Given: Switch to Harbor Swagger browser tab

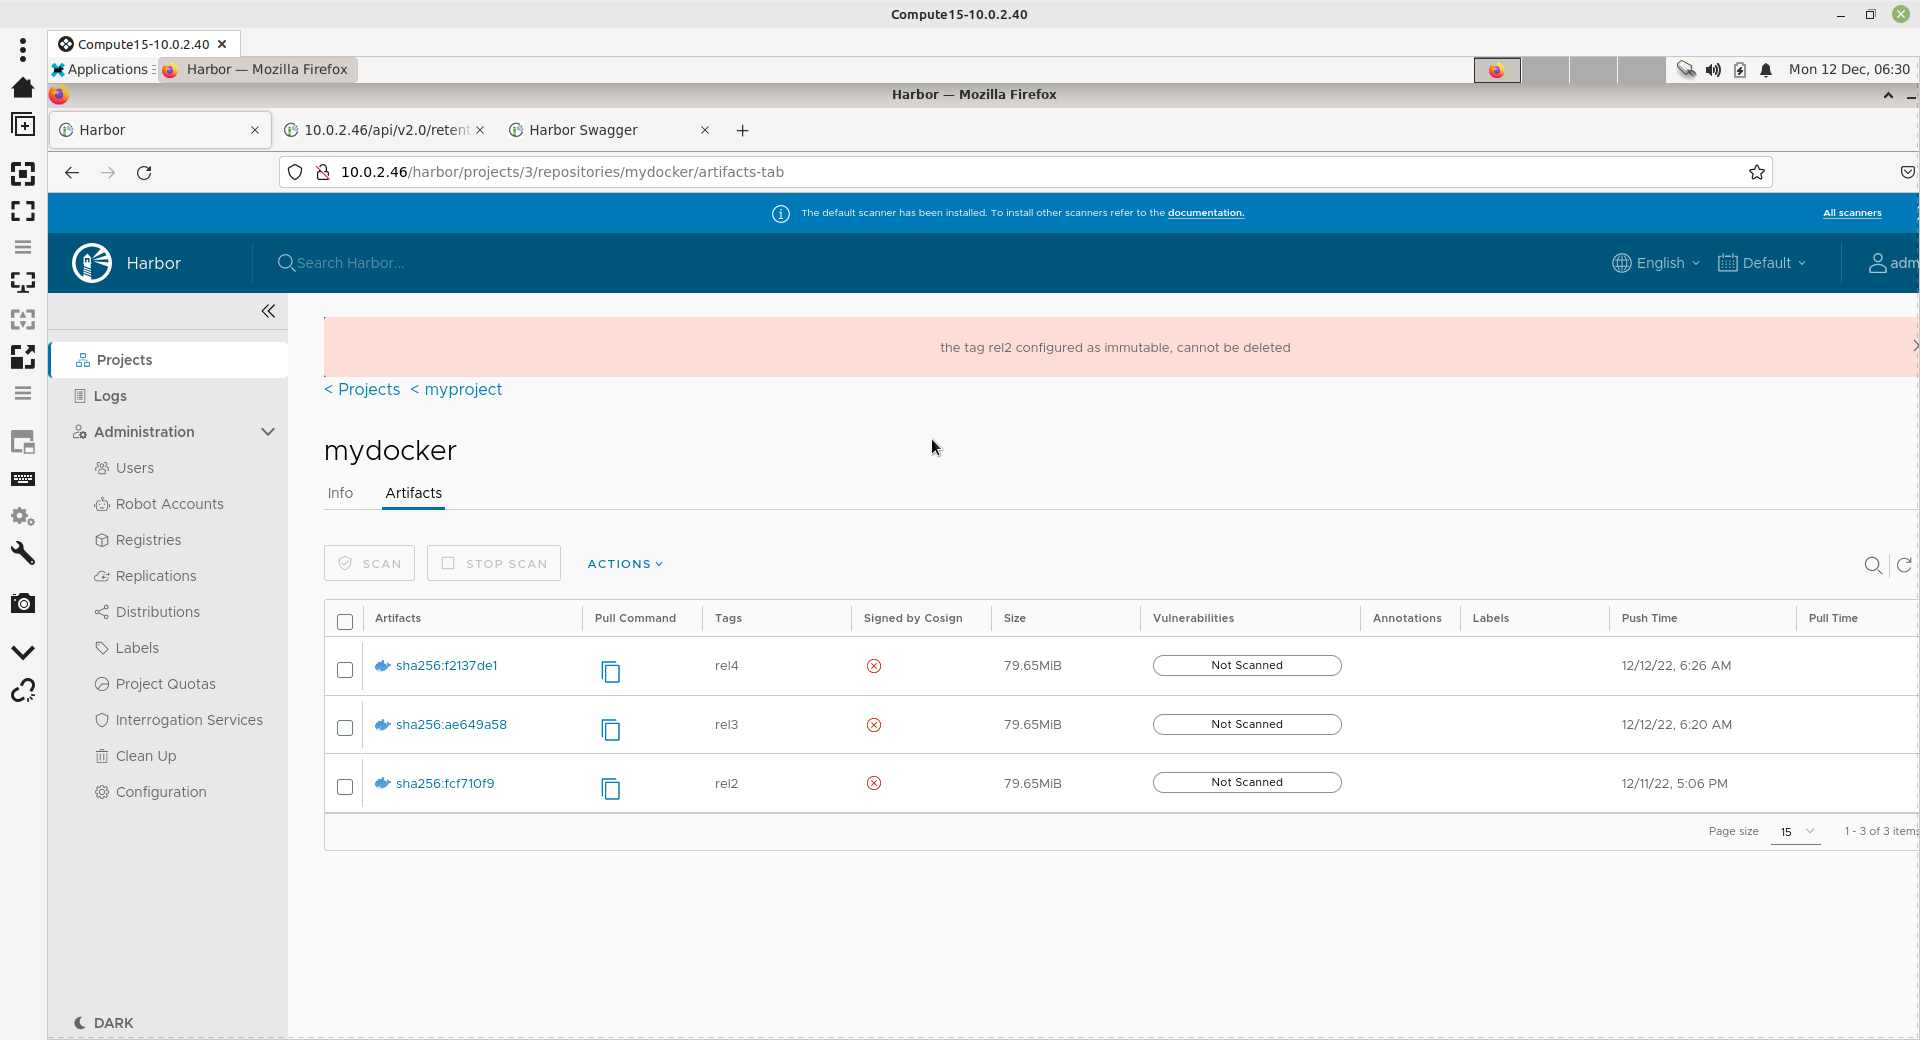Looking at the screenshot, I should pyautogui.click(x=583, y=130).
